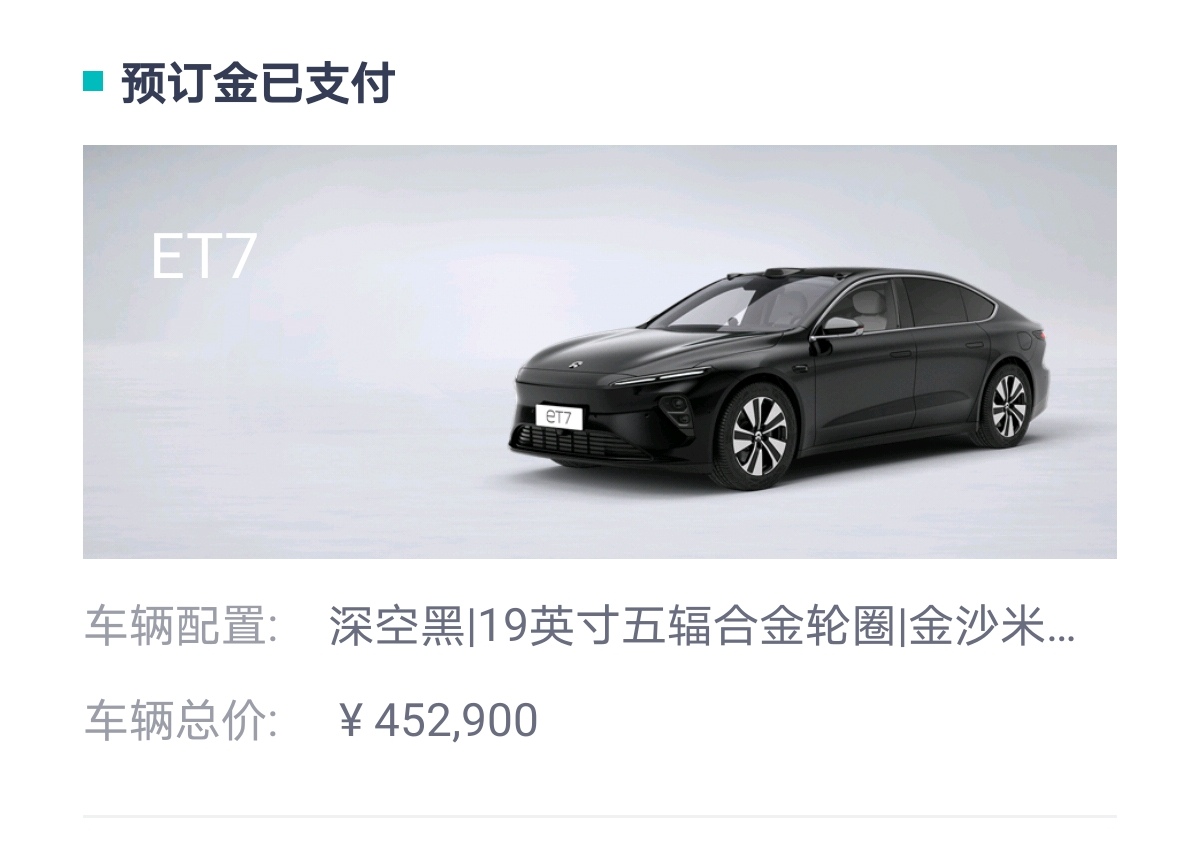
Task: Open the ET7 car banner image
Action: click(599, 352)
